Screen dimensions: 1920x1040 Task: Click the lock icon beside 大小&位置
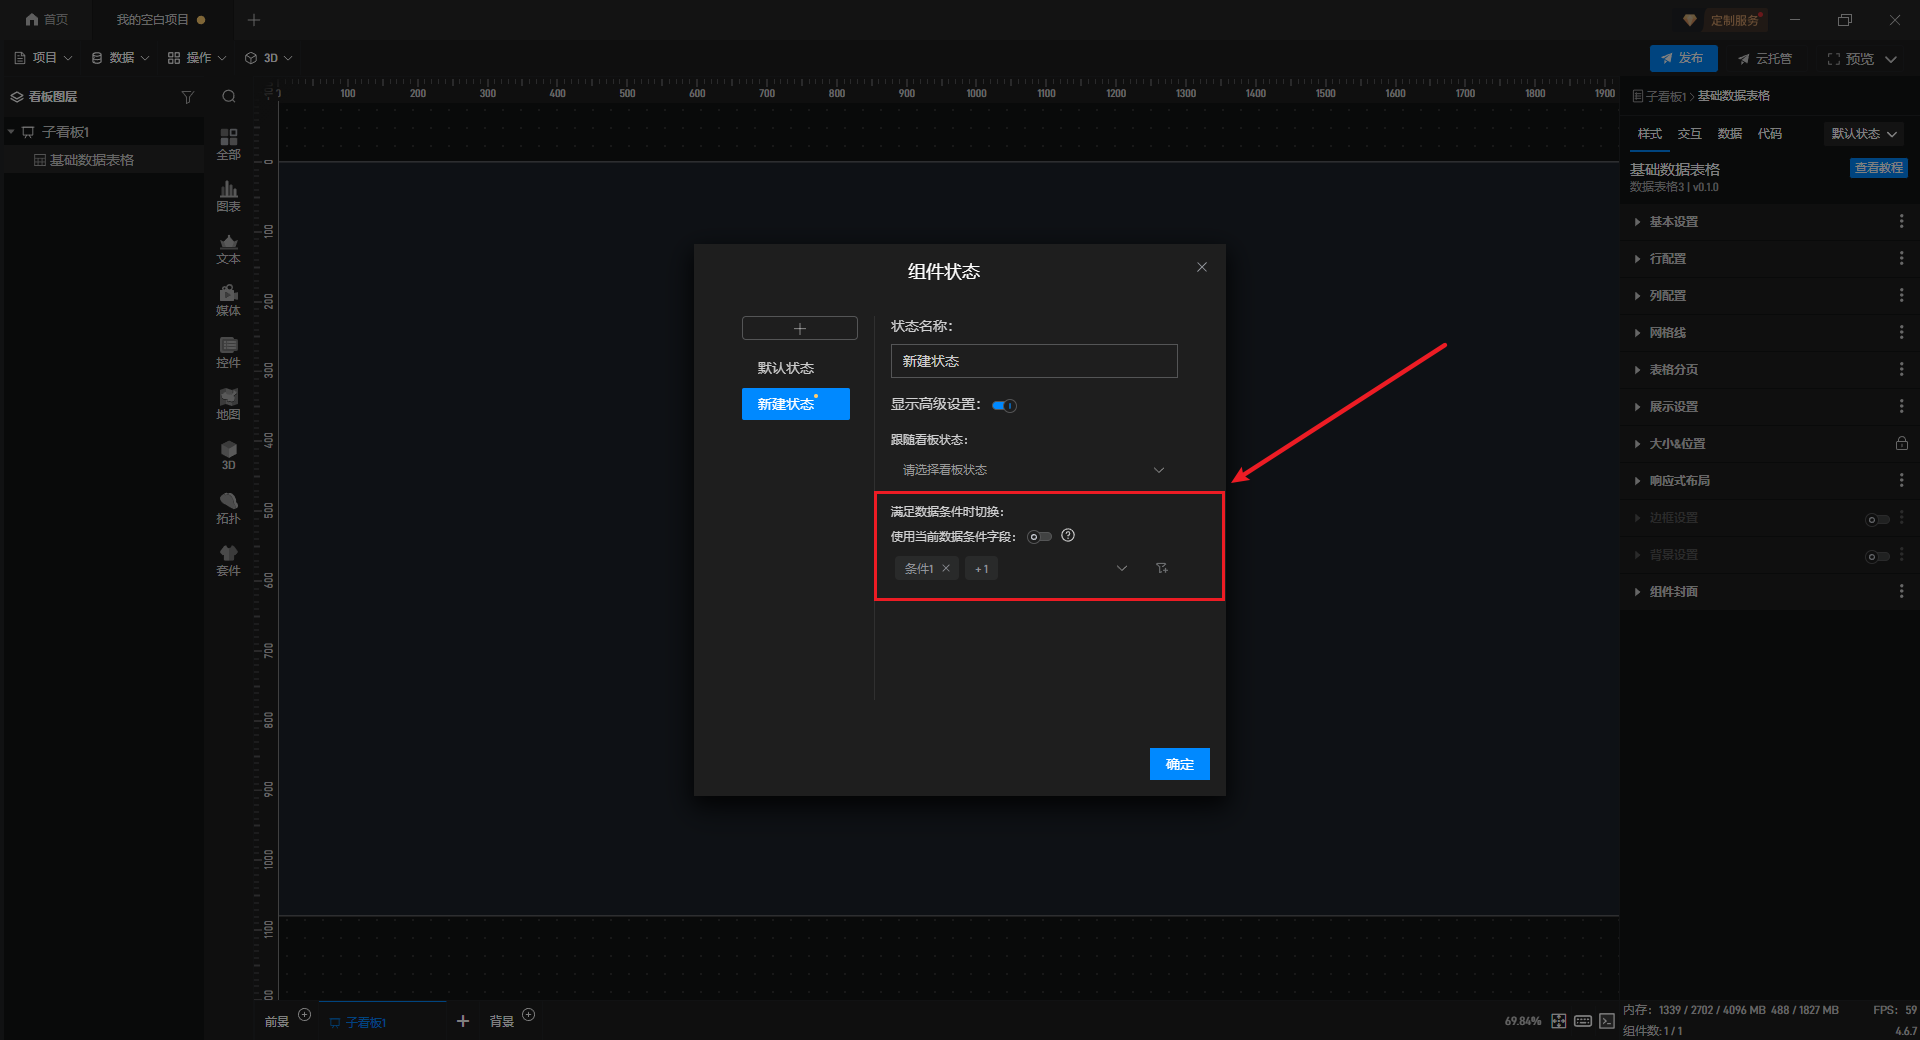[1901, 444]
